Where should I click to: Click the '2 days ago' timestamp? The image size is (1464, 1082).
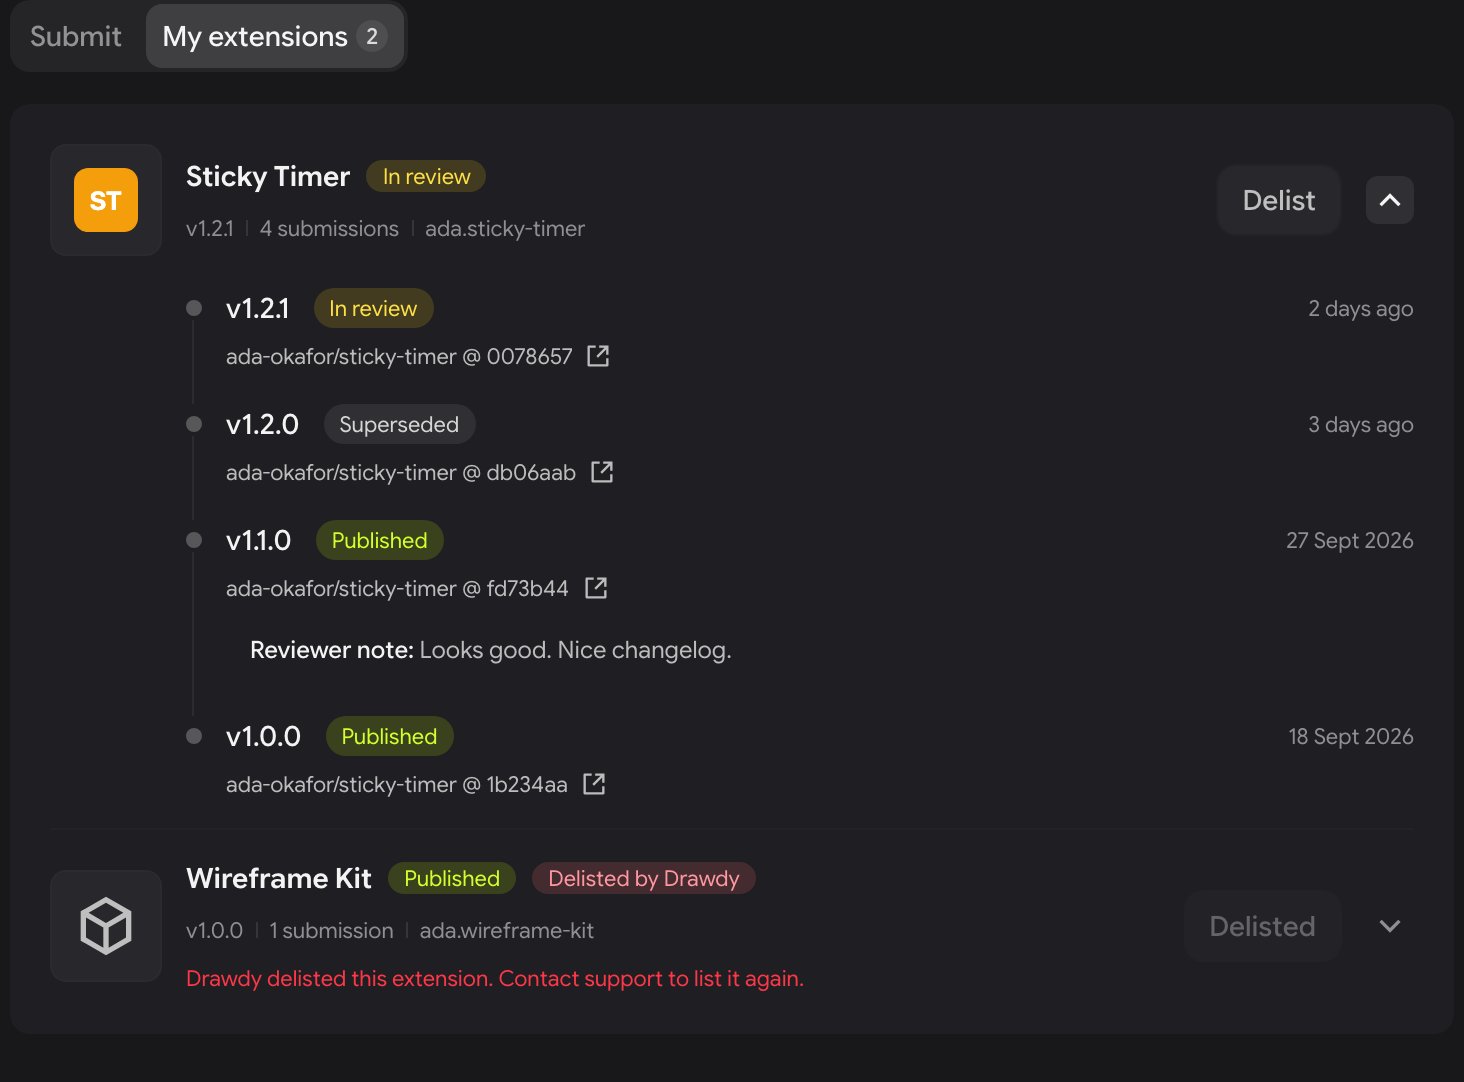click(1361, 308)
